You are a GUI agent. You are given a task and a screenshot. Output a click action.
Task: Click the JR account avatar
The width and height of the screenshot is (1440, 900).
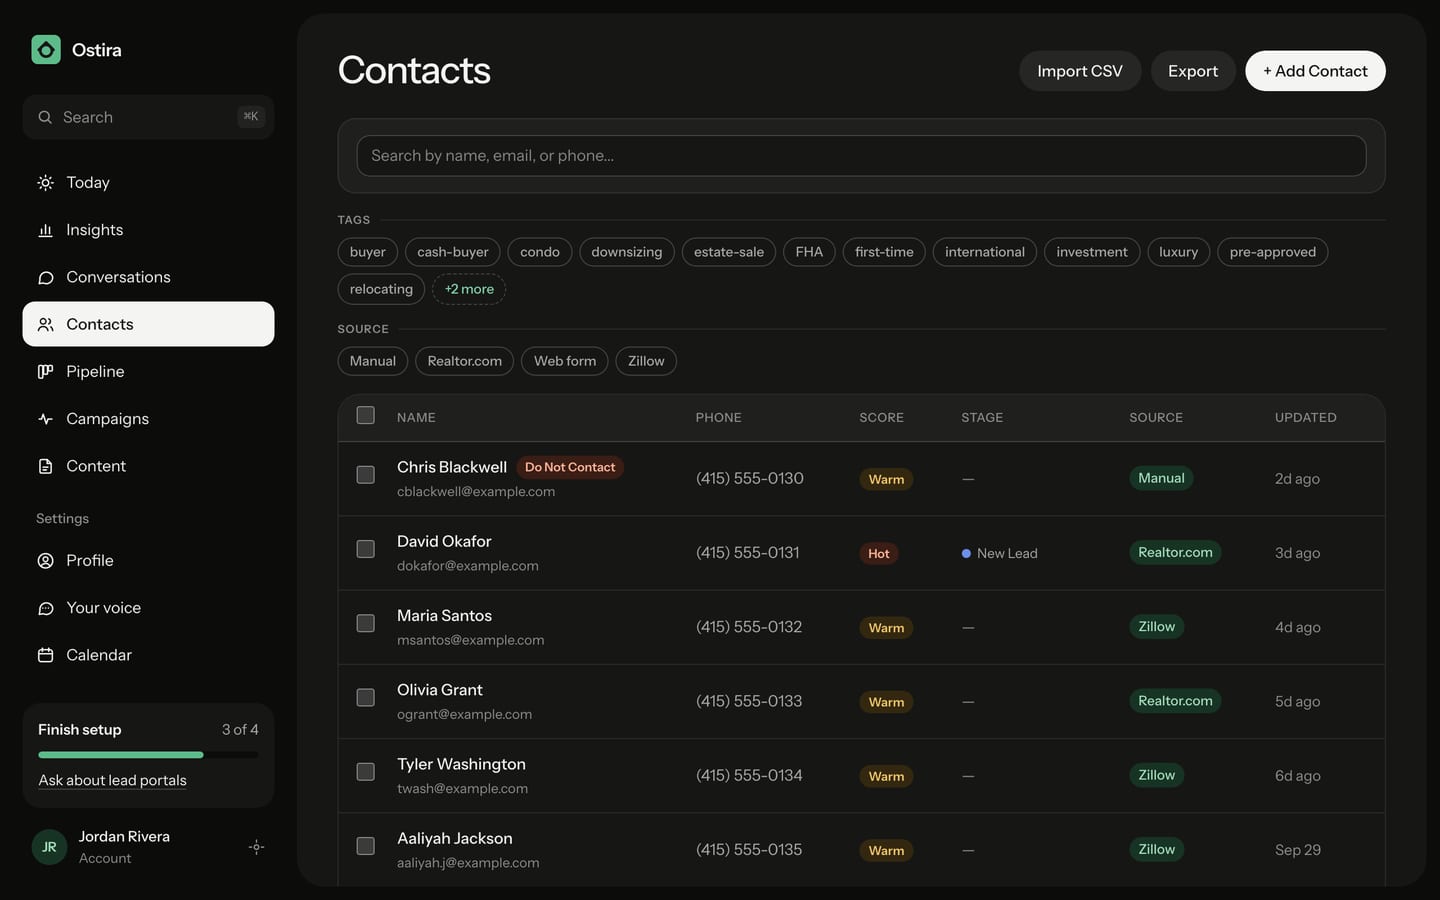[49, 847]
